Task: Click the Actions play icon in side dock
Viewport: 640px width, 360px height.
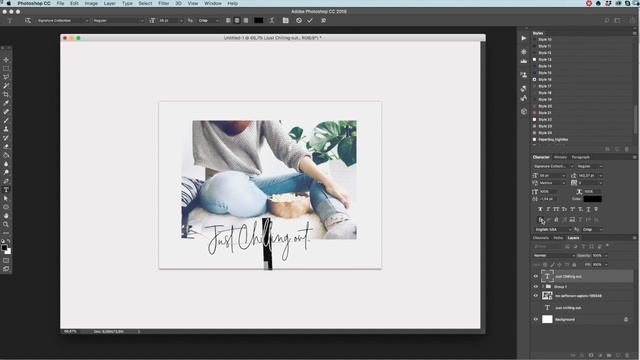Action: pyautogui.click(x=524, y=38)
